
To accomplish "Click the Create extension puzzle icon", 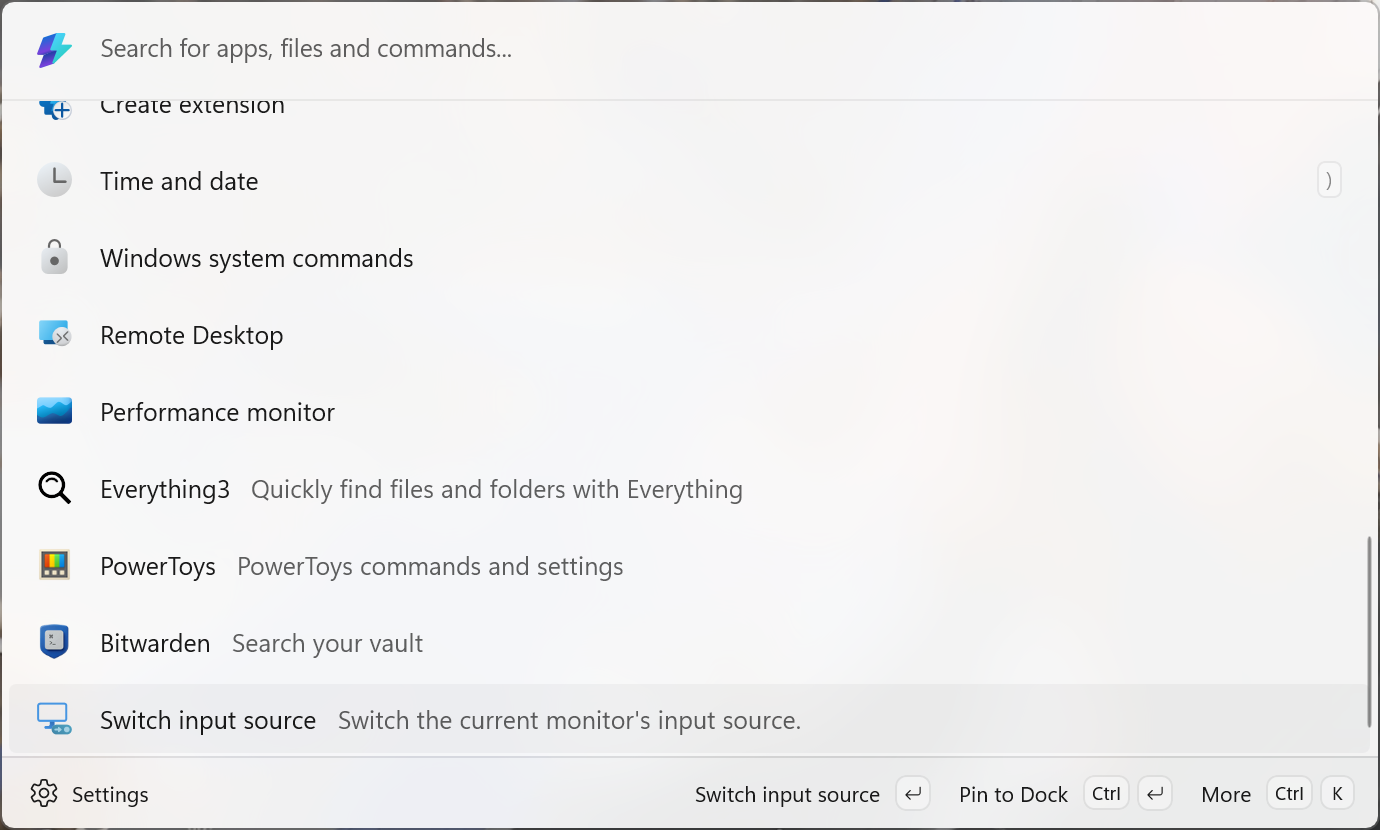I will [x=54, y=108].
